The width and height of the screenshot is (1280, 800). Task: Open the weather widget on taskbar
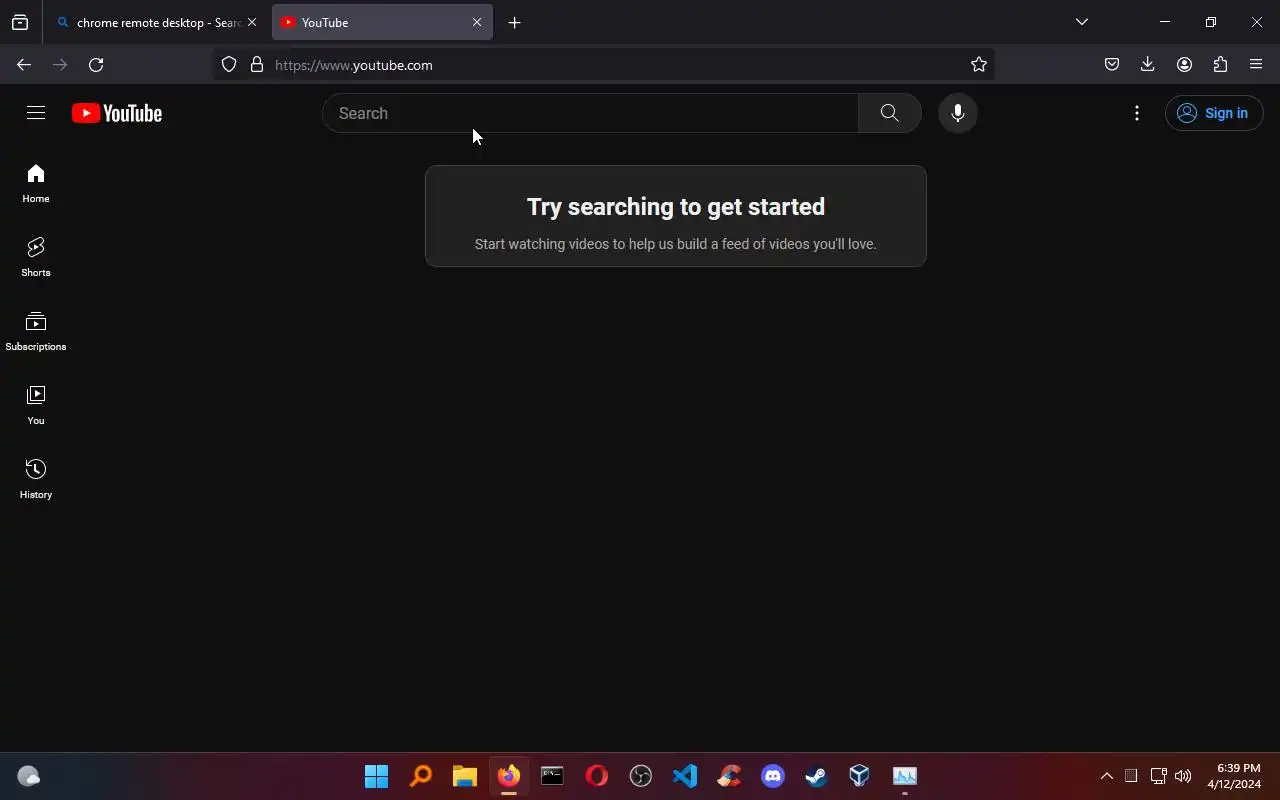click(29, 776)
